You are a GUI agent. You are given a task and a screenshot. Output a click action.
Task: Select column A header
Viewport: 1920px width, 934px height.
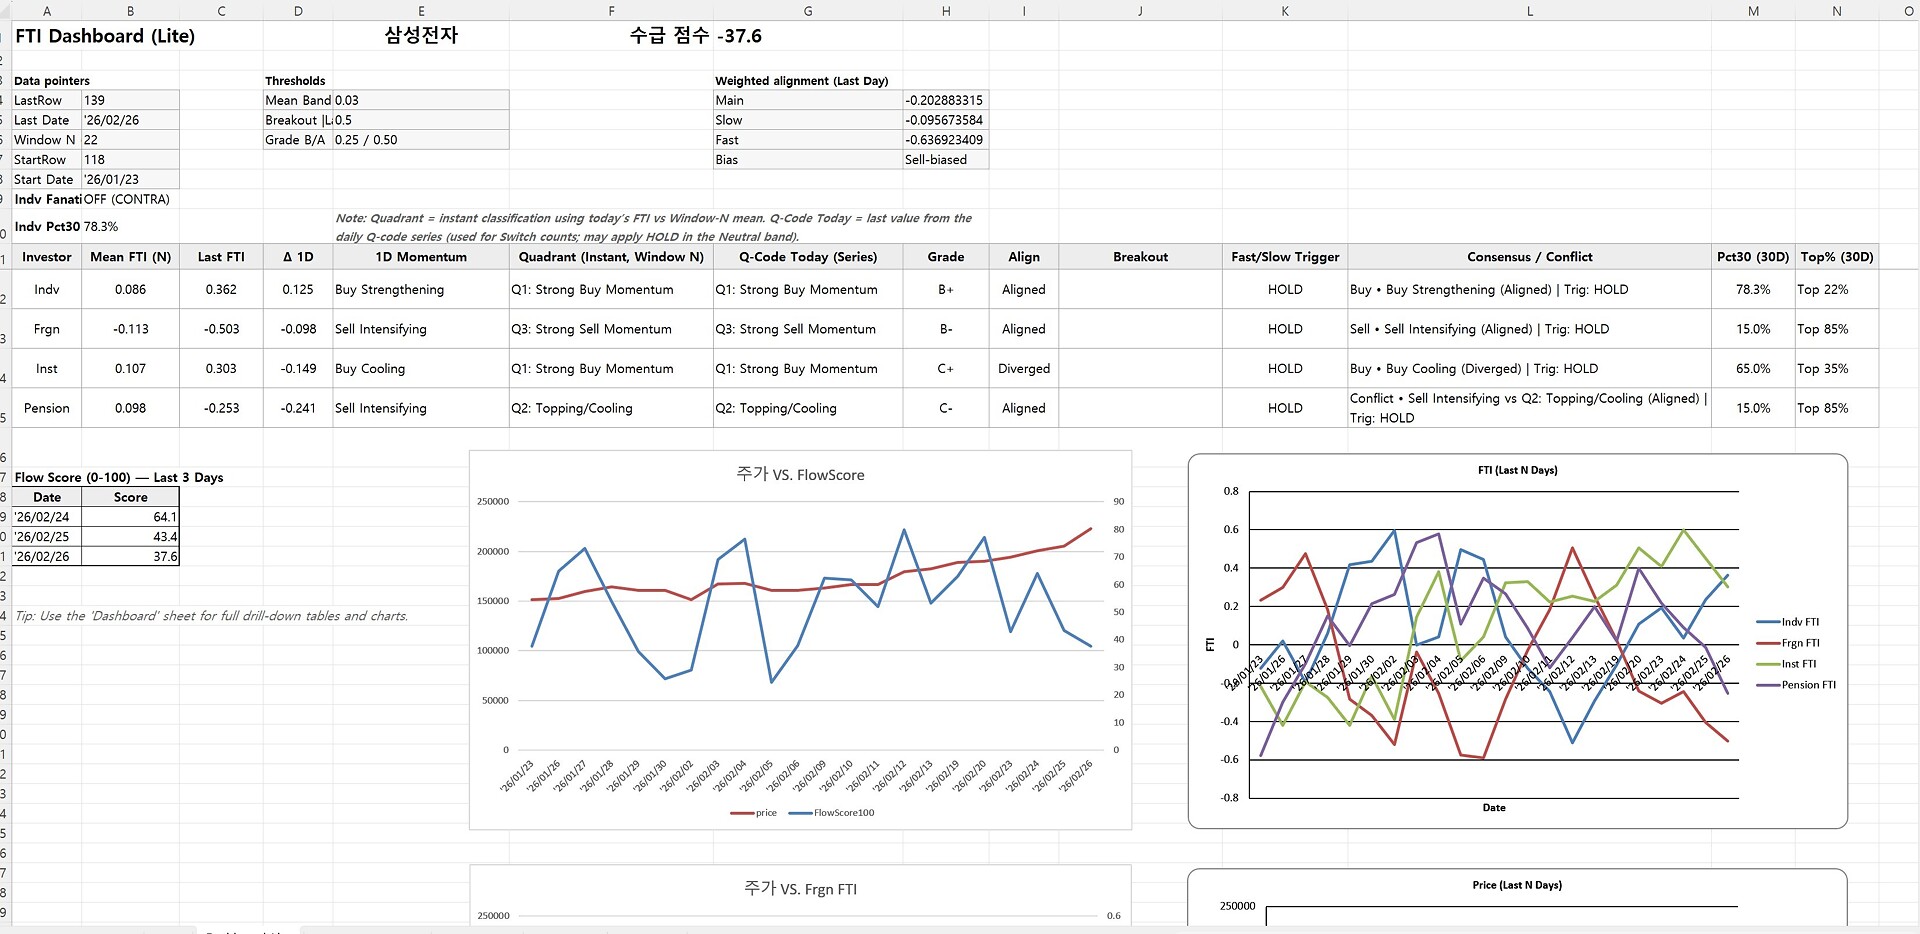47,11
